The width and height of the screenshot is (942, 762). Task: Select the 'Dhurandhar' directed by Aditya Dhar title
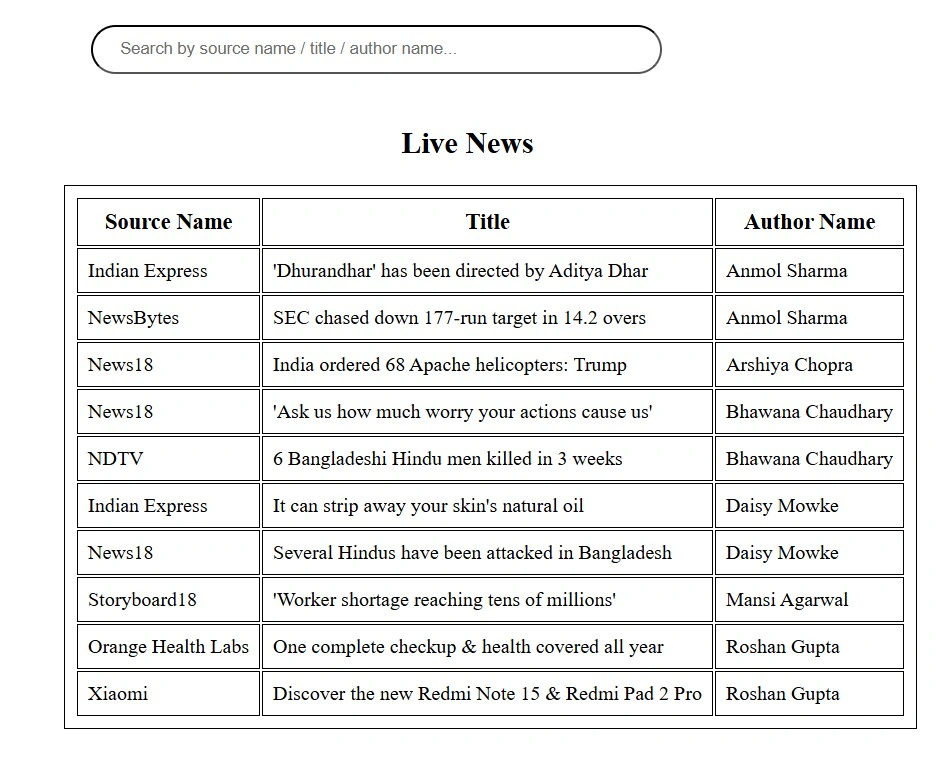[x=487, y=271]
